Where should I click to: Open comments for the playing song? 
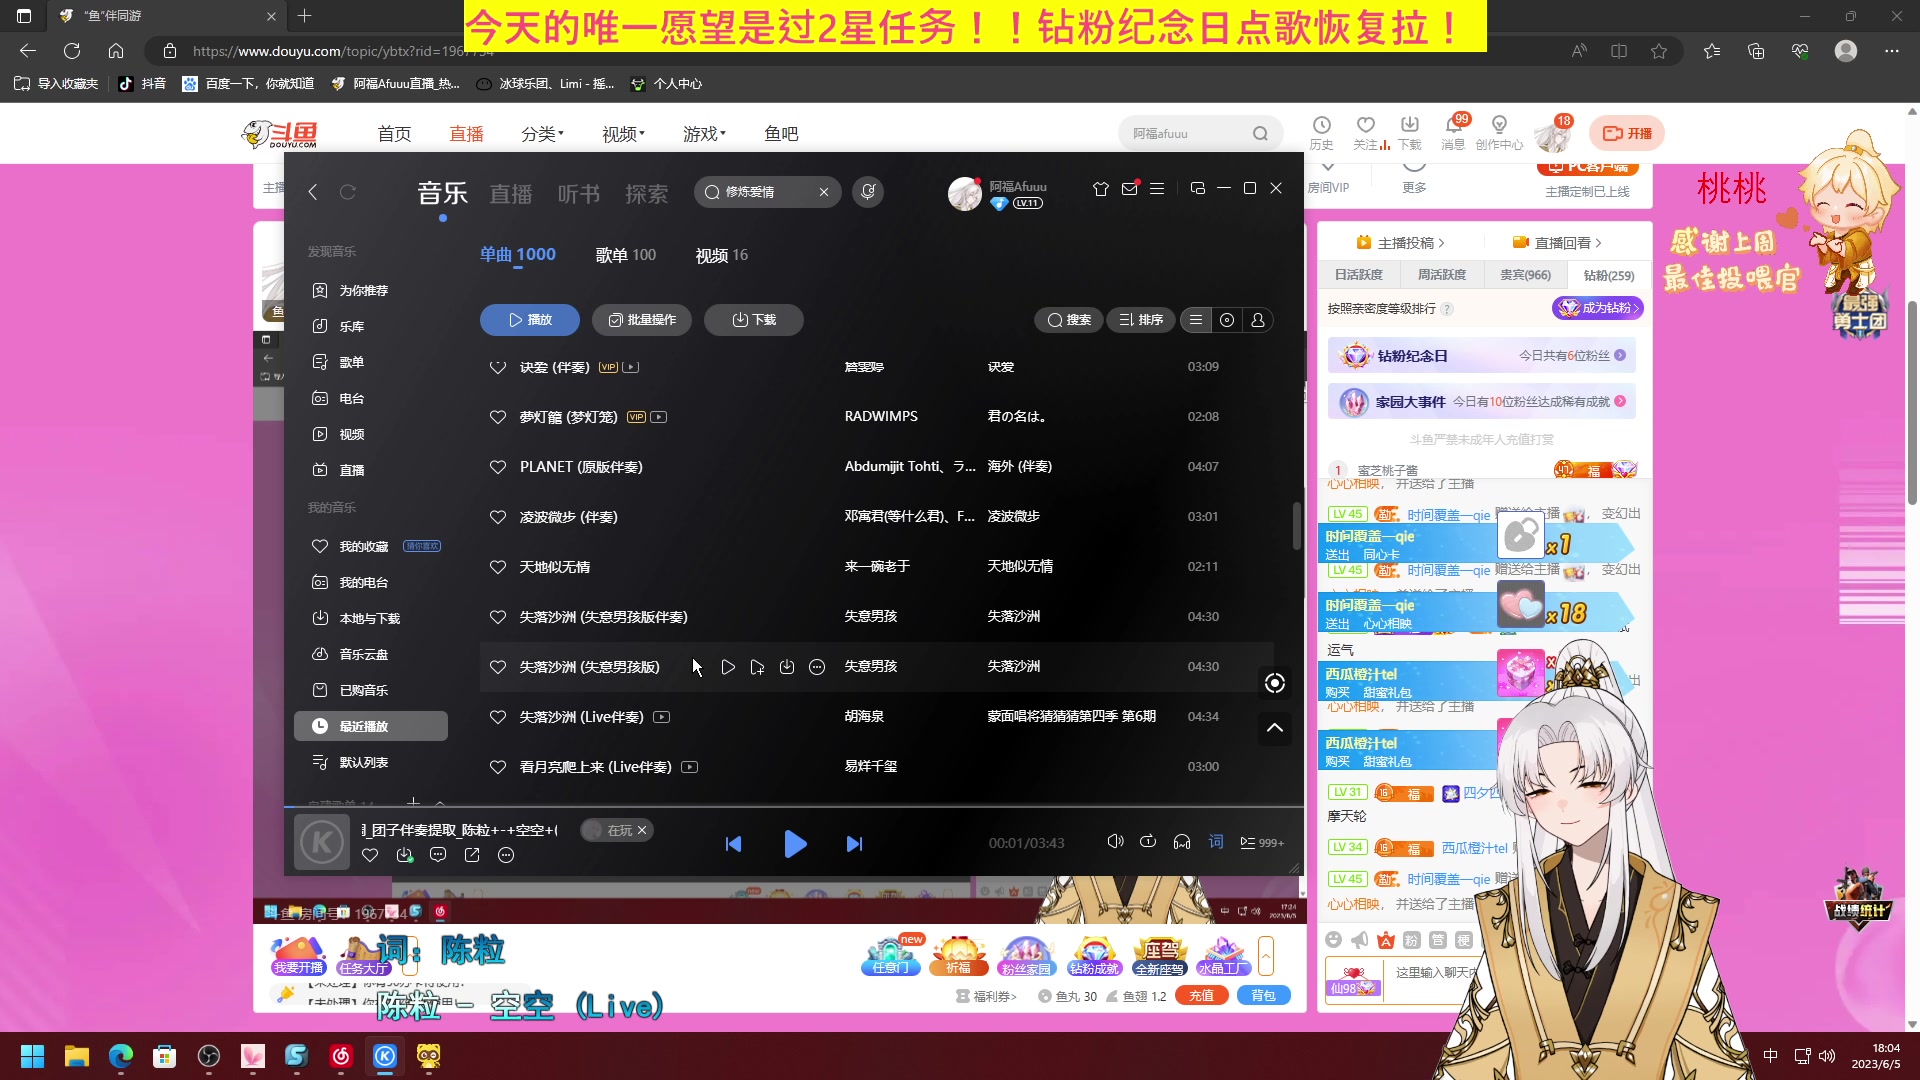(438, 855)
